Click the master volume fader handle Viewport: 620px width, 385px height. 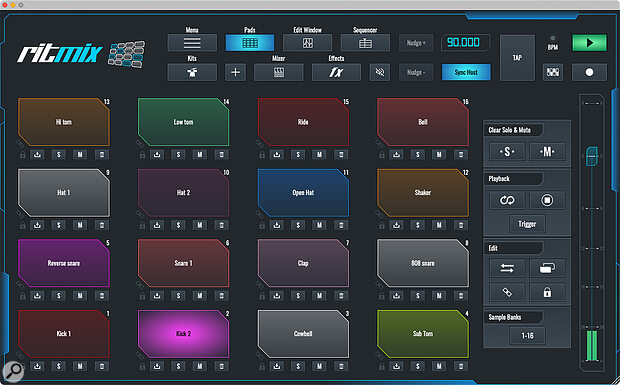(x=592, y=156)
